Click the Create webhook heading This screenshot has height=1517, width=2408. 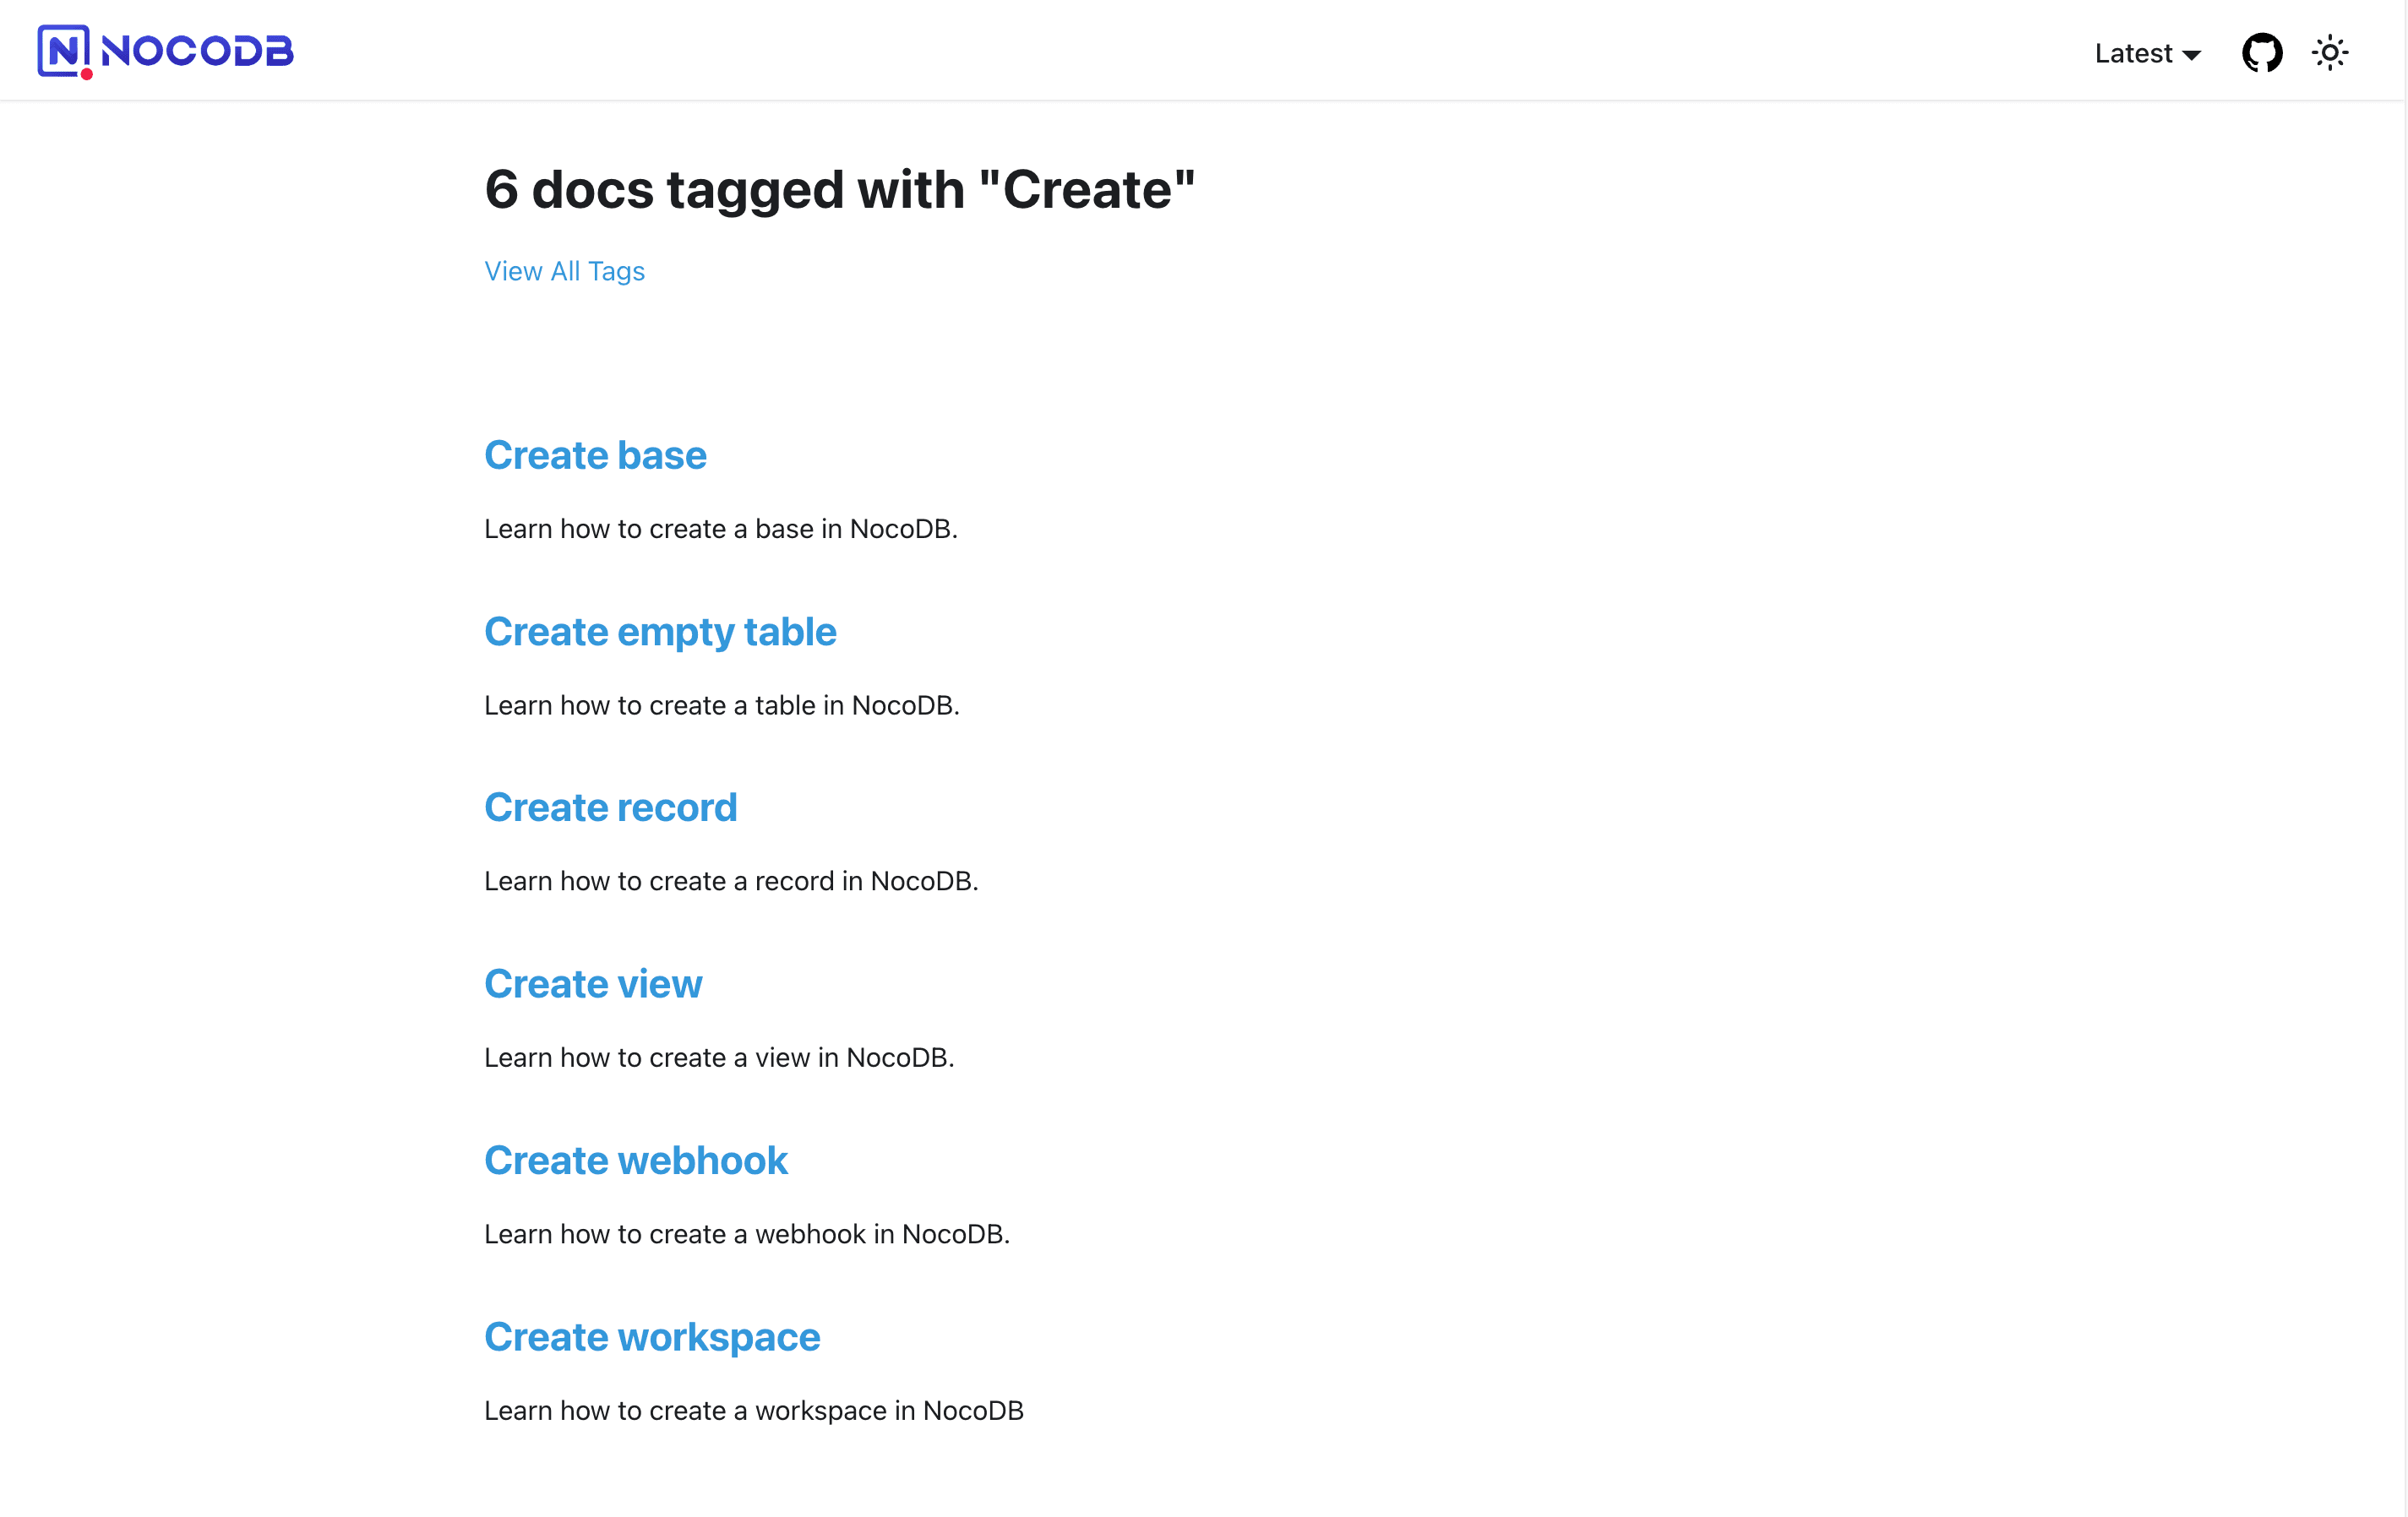(x=636, y=1160)
